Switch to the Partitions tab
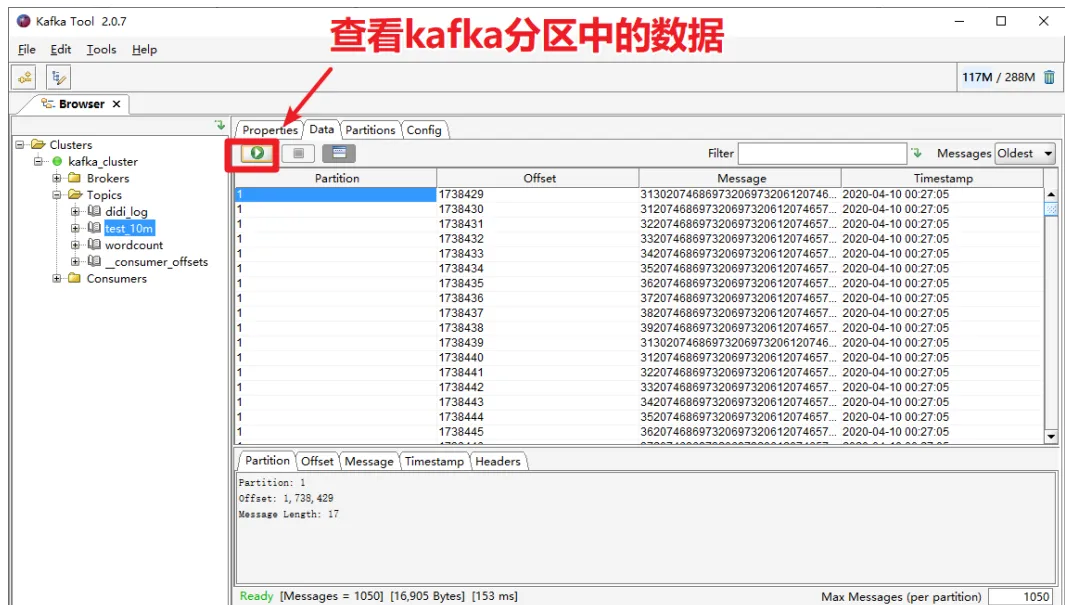 (x=370, y=130)
